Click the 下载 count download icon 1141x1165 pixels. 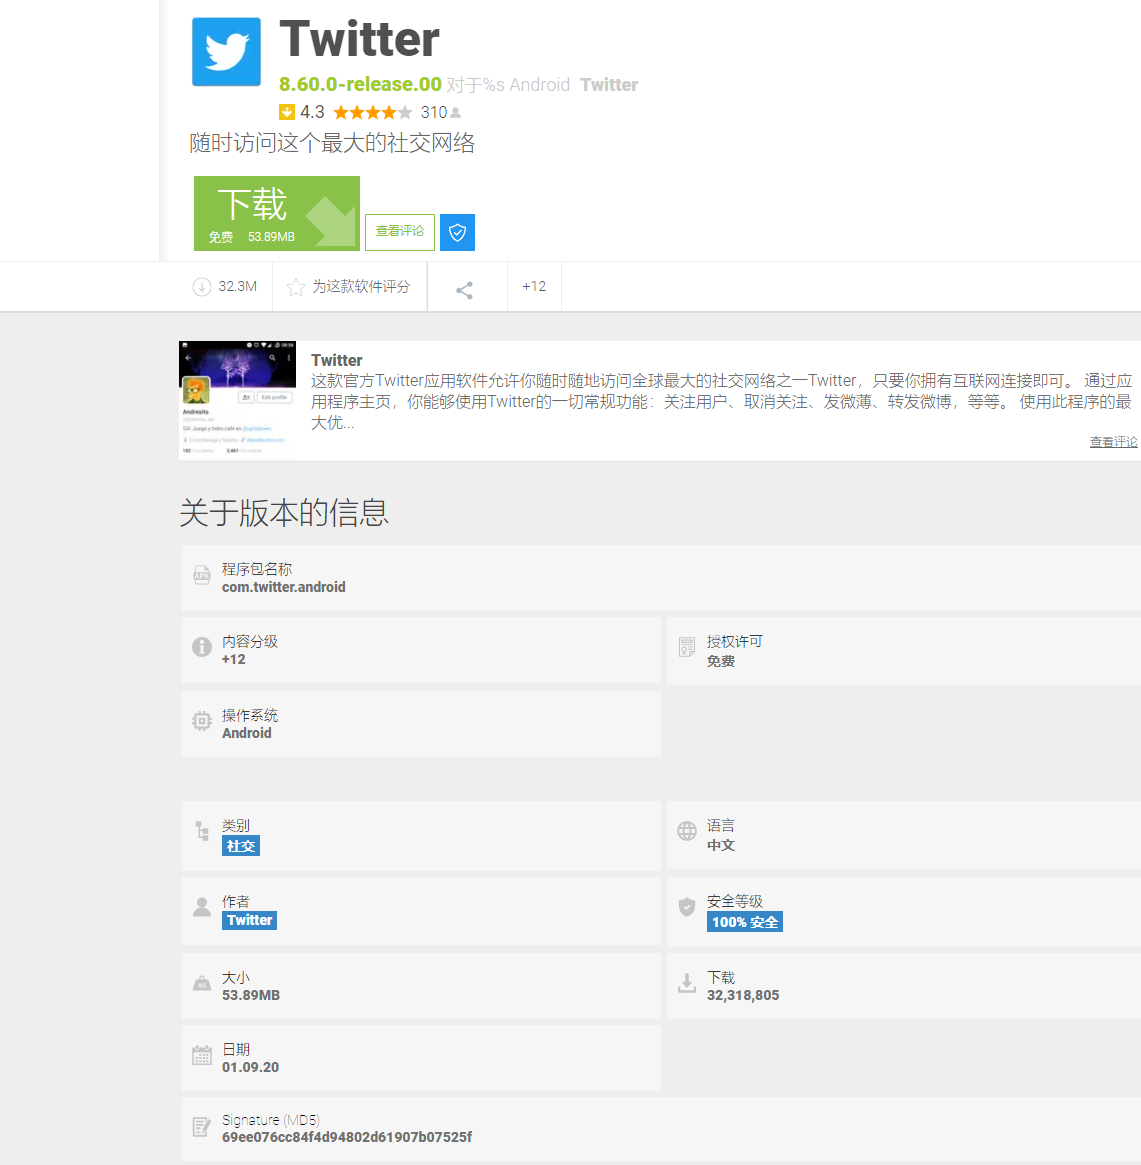(x=687, y=984)
